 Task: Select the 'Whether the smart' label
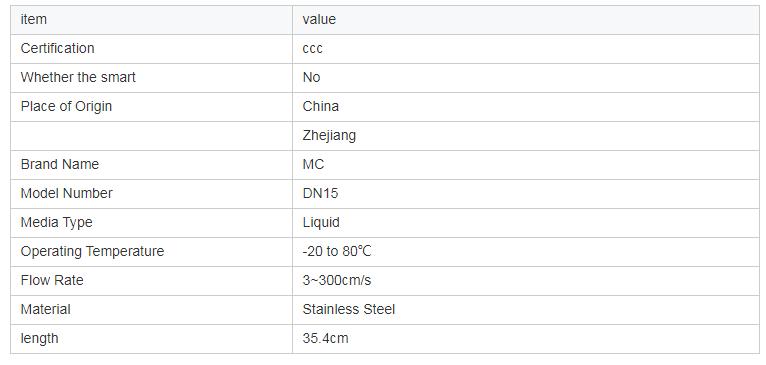78,78
